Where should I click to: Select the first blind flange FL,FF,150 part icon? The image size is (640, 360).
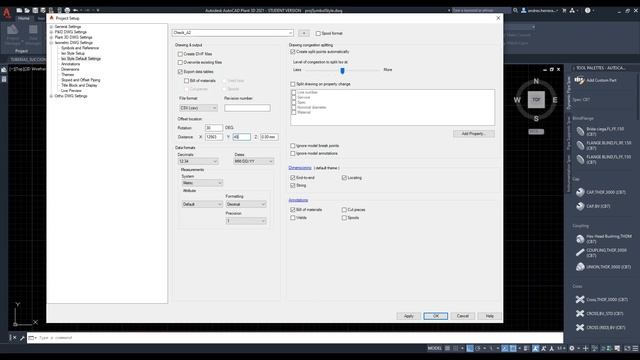coord(580,131)
